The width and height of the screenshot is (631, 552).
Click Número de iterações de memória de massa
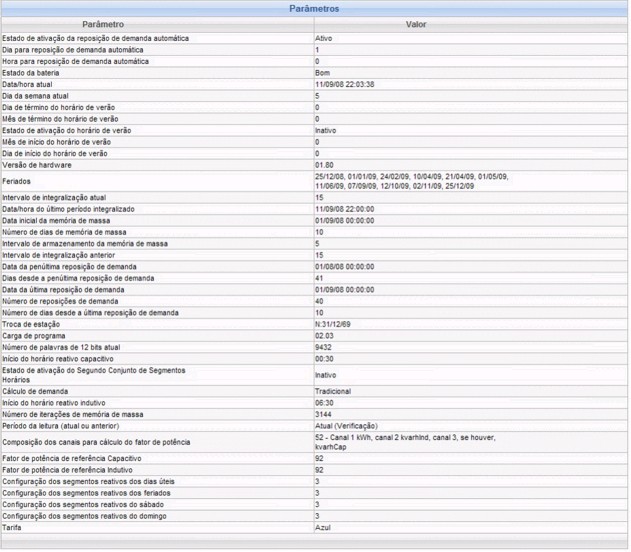[72, 413]
